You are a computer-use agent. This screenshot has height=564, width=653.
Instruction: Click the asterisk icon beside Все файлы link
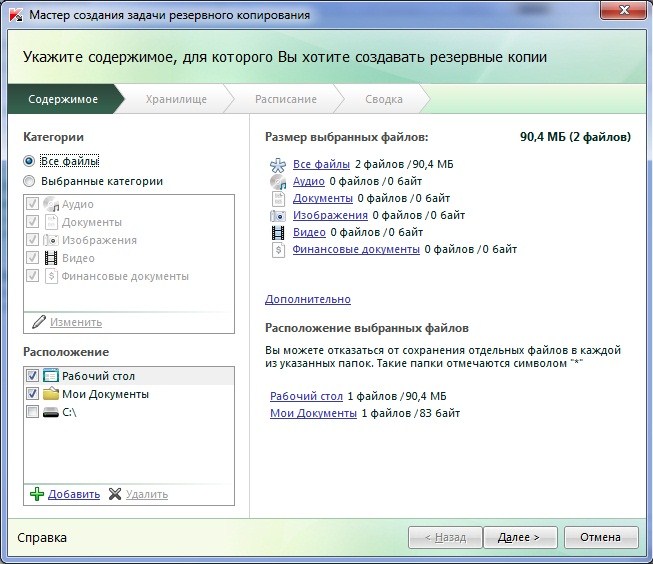point(278,165)
